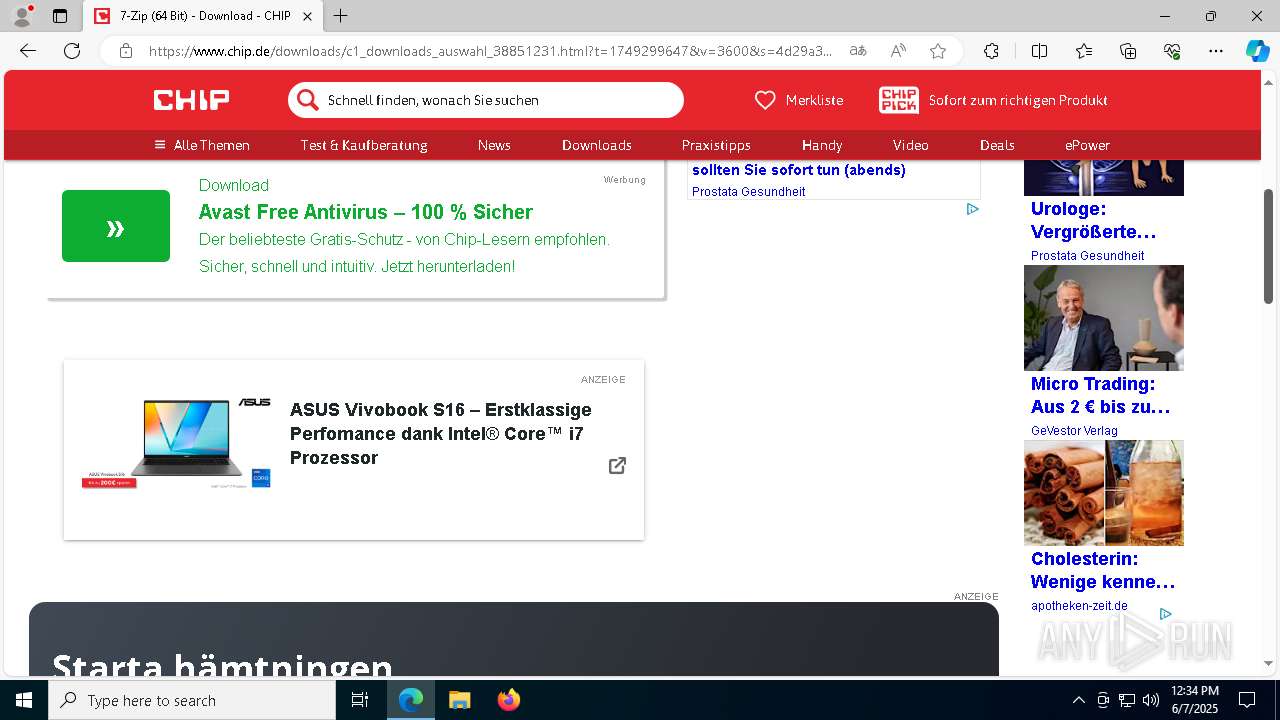
Task: Launch Firefox from taskbar
Action: (509, 700)
